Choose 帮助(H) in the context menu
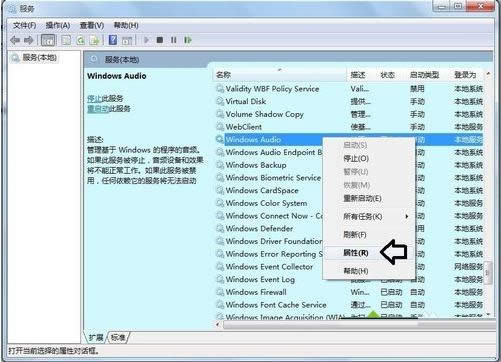This screenshot has height=362, width=501. point(356,271)
